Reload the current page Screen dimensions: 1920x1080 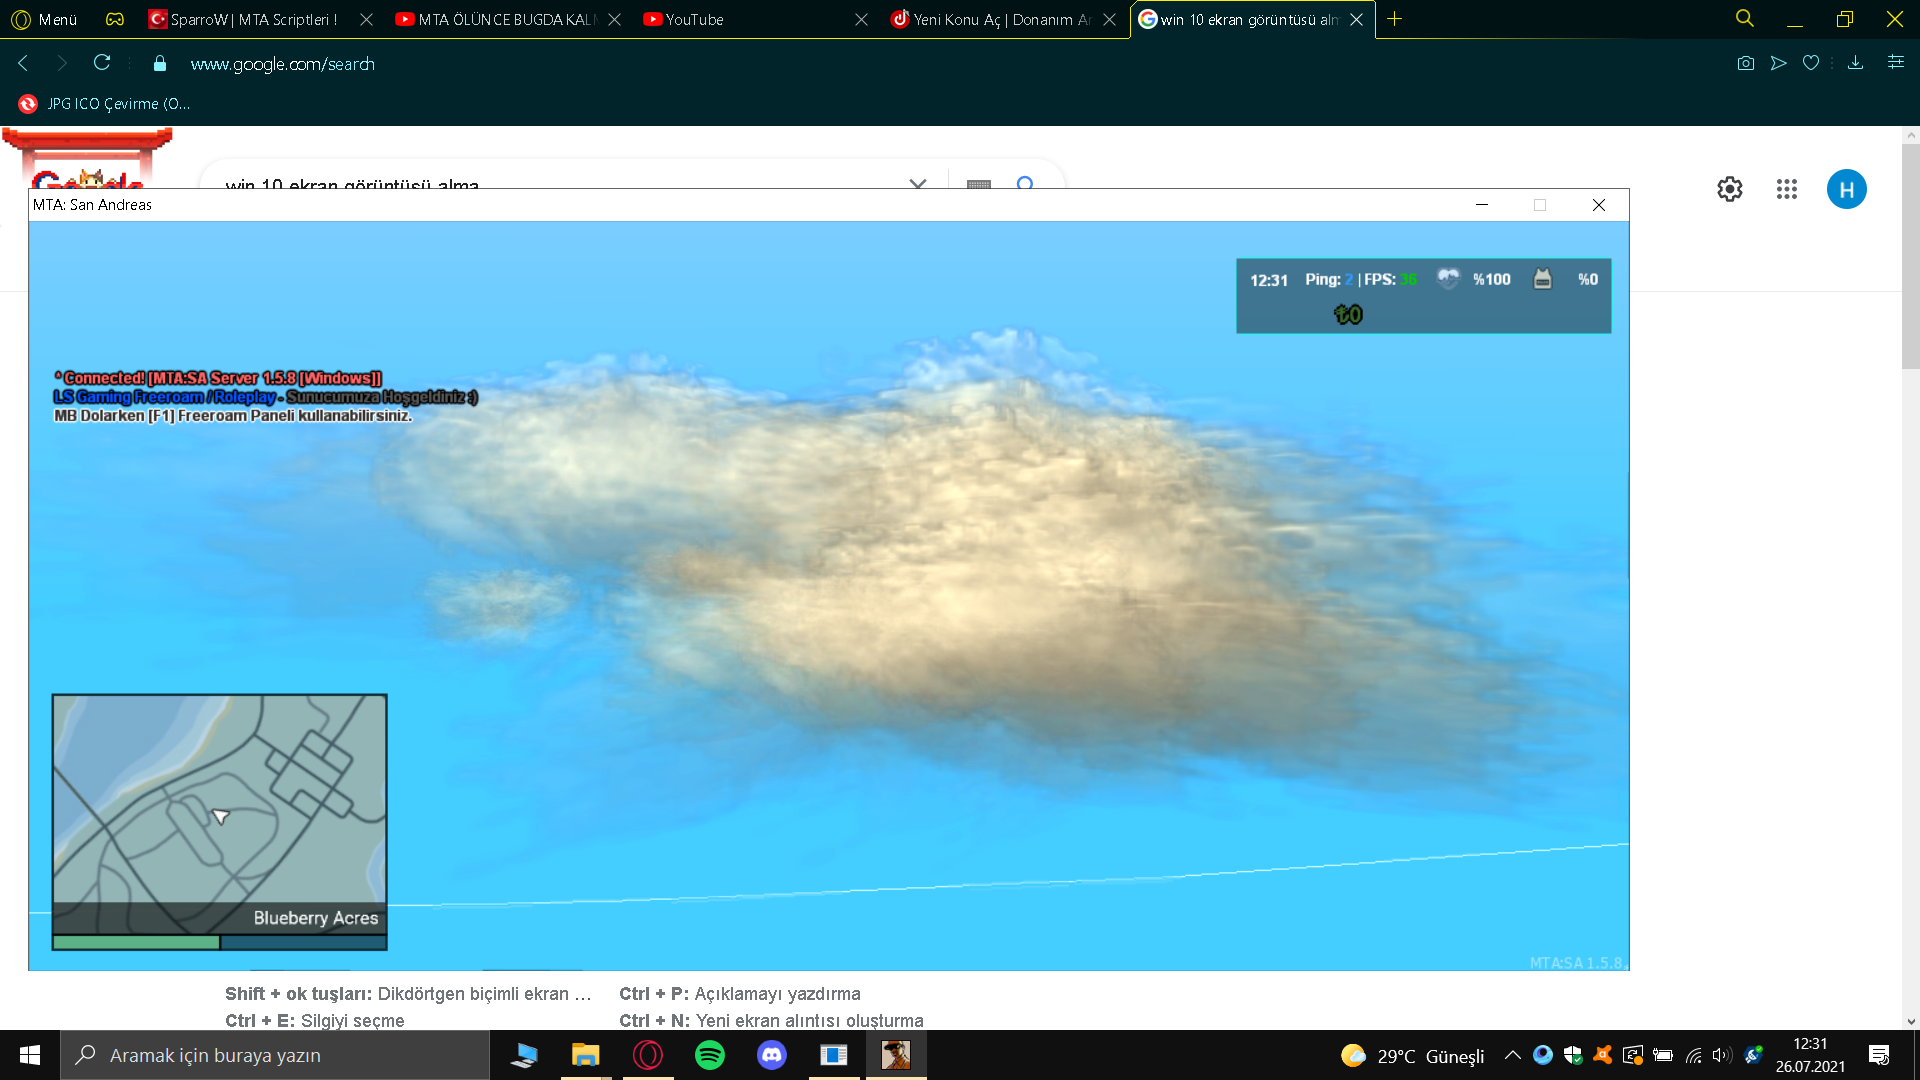tap(102, 63)
